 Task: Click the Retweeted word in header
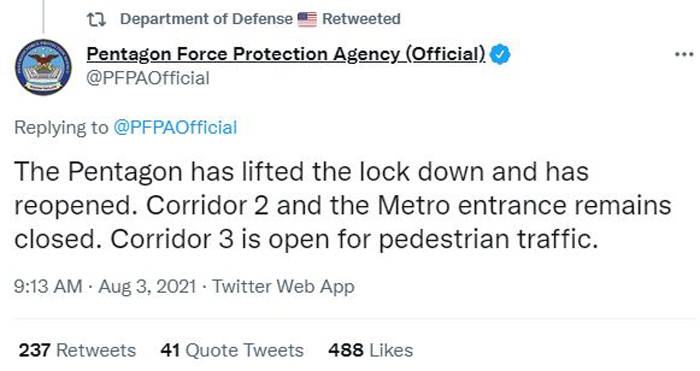pyautogui.click(x=361, y=19)
